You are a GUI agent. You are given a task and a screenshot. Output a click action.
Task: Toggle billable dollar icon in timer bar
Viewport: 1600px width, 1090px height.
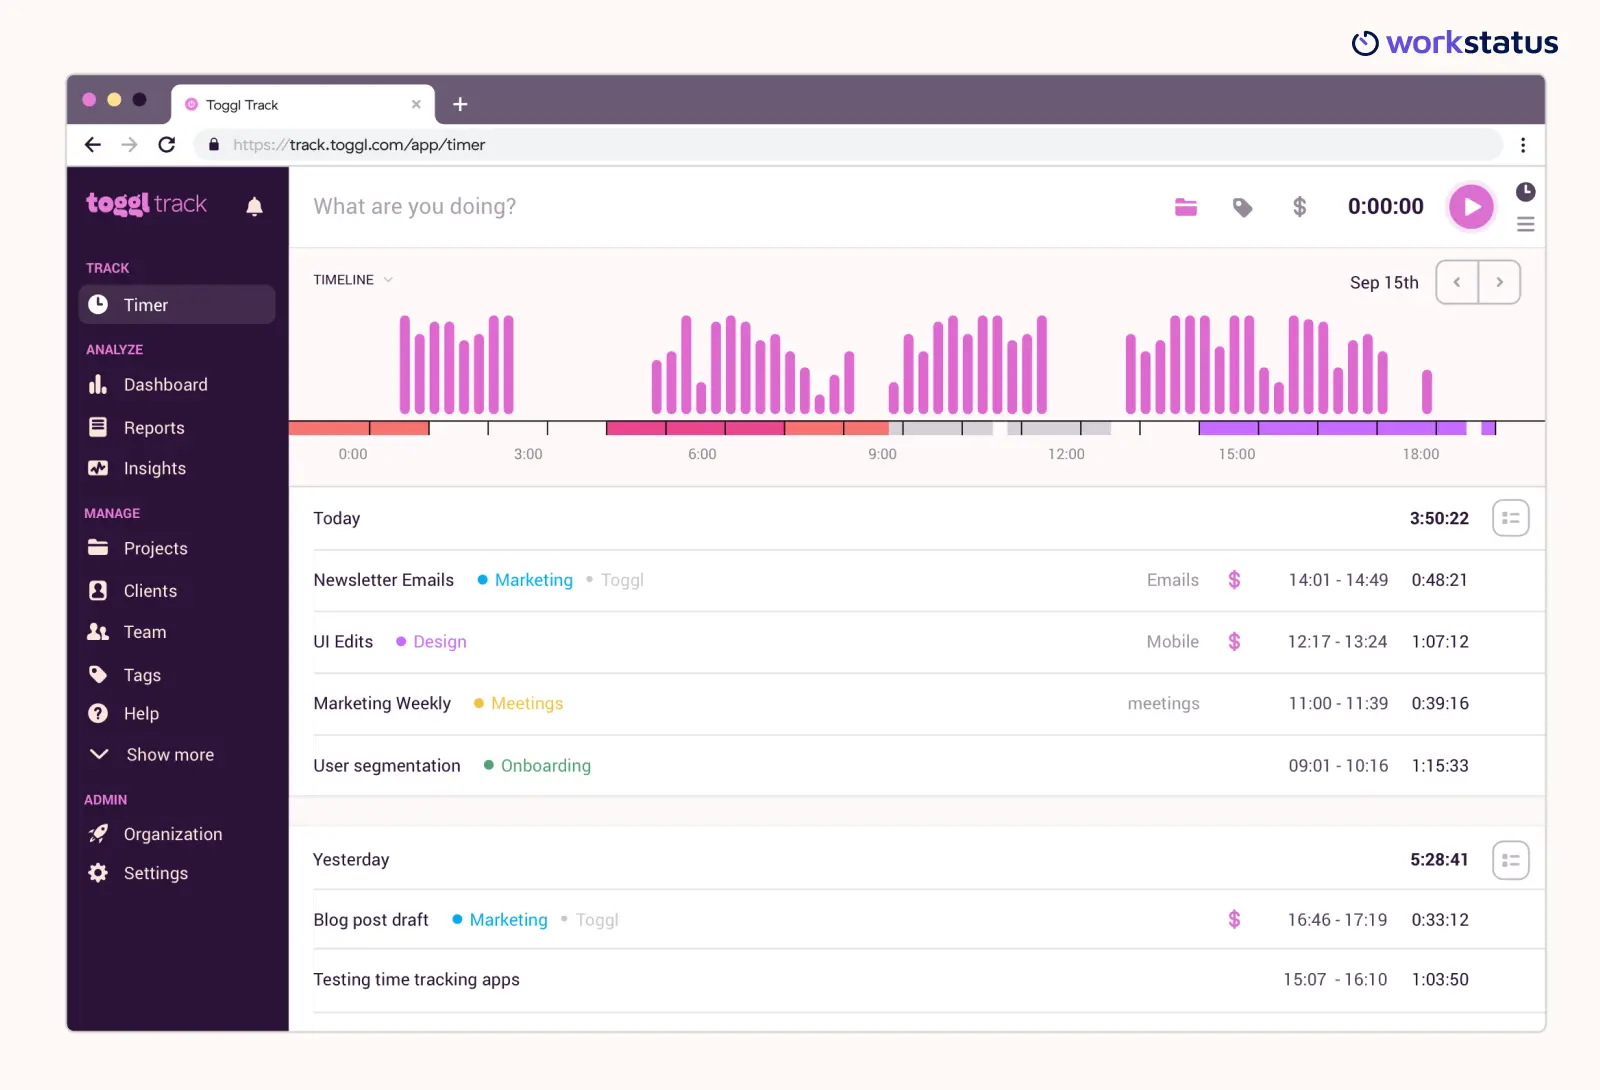point(1299,207)
